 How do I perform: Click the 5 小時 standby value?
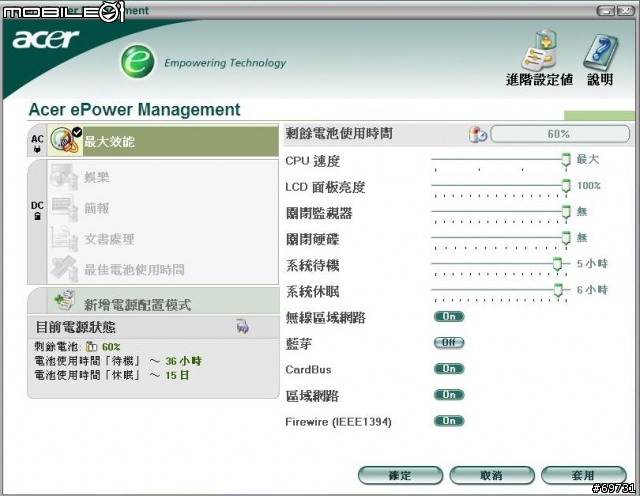592,264
